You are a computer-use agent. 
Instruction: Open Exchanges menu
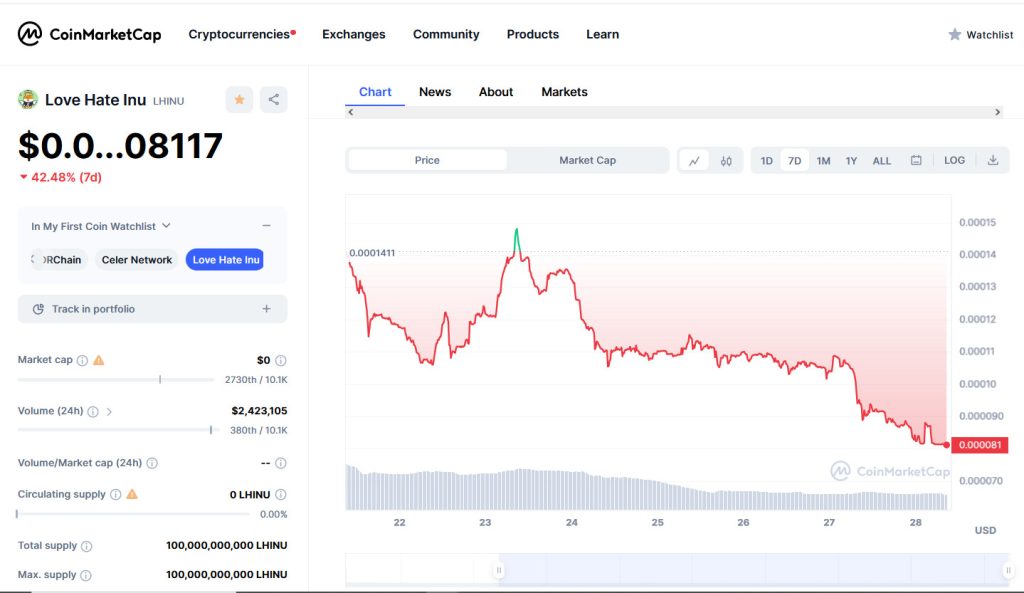(353, 34)
